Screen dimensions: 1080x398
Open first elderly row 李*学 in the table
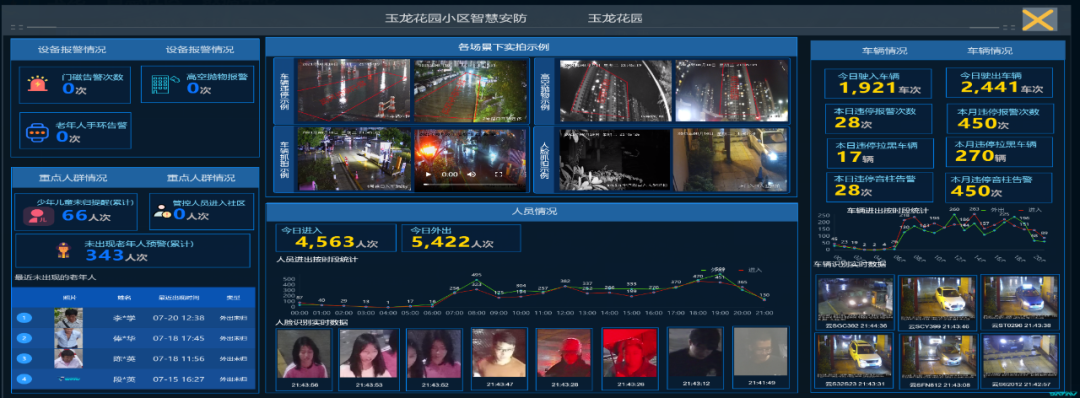[133, 317]
